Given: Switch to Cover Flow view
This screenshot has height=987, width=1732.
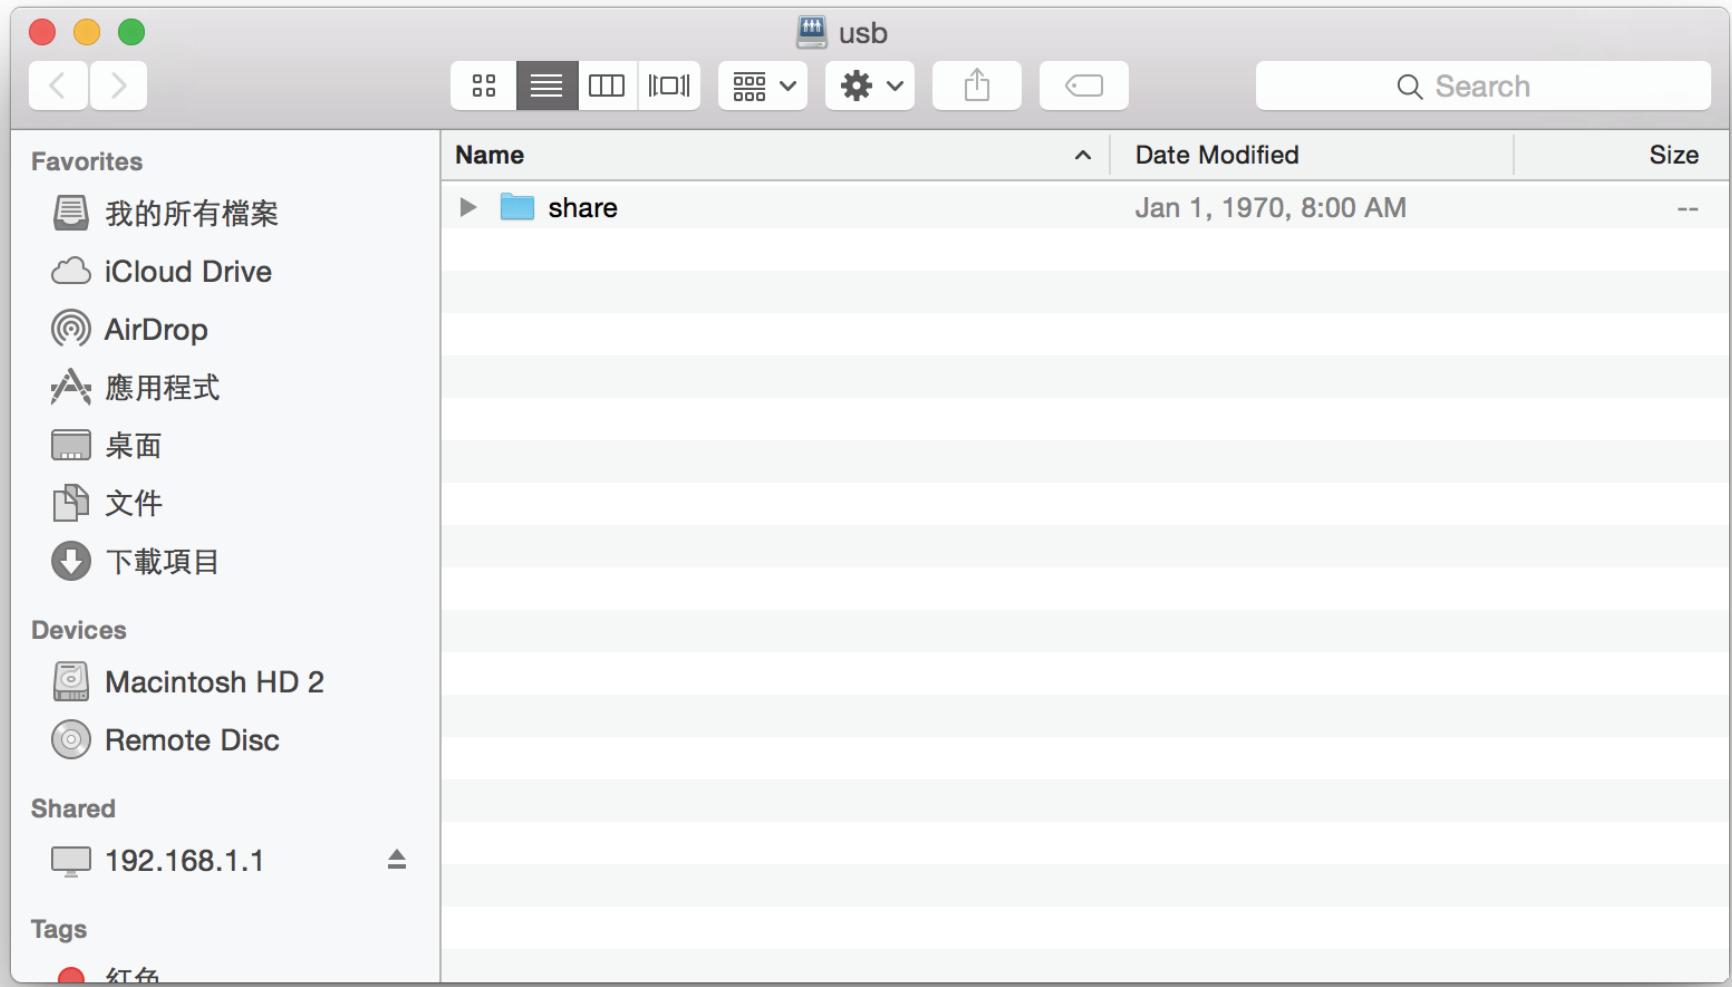Looking at the screenshot, I should point(669,86).
